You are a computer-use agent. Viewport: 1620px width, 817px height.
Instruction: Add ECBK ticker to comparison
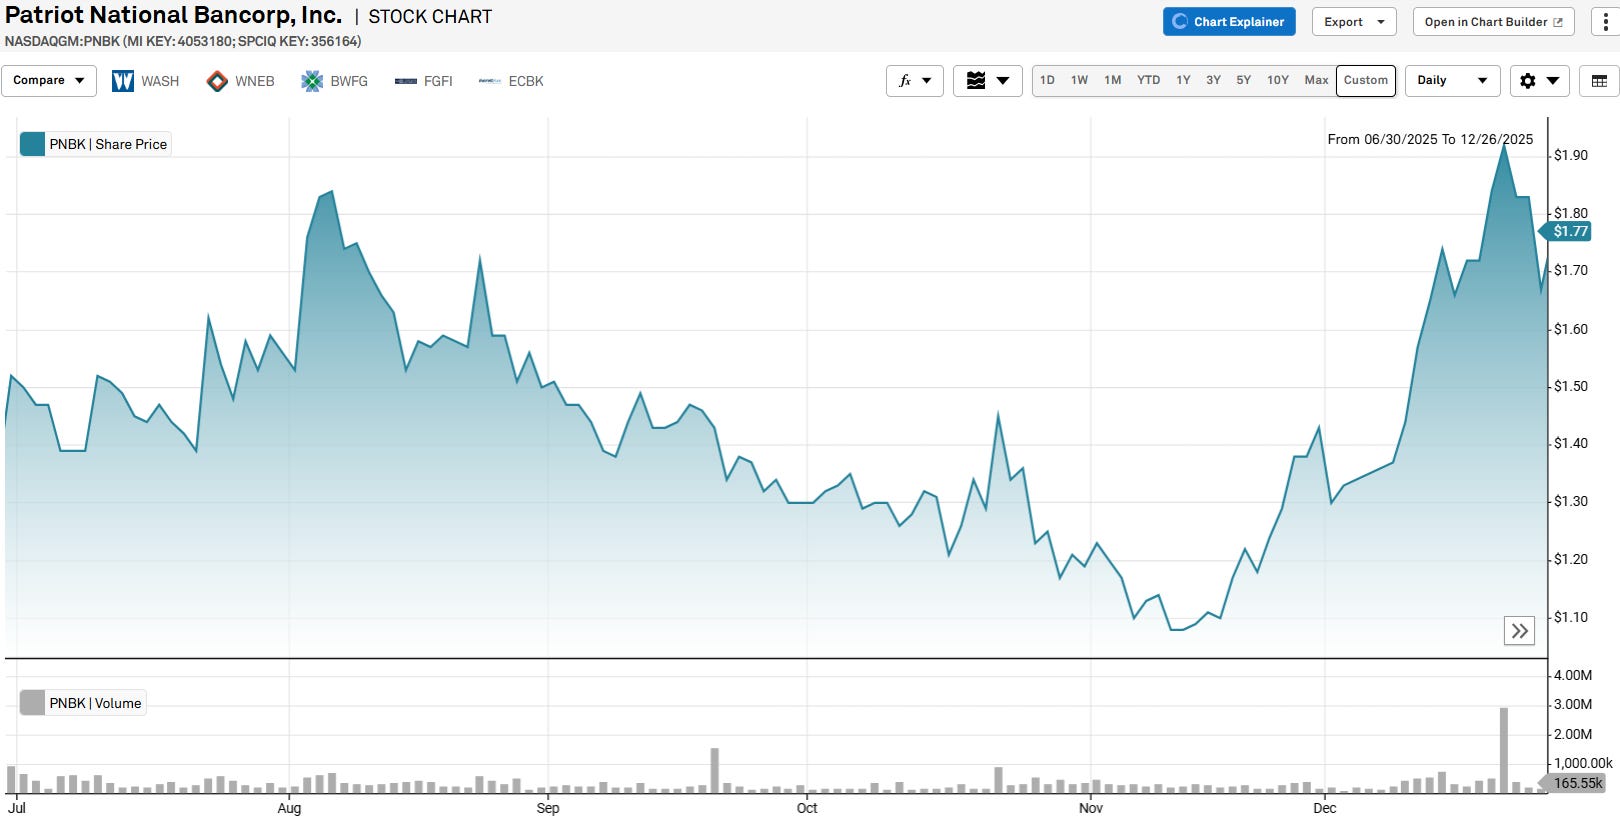click(x=526, y=81)
